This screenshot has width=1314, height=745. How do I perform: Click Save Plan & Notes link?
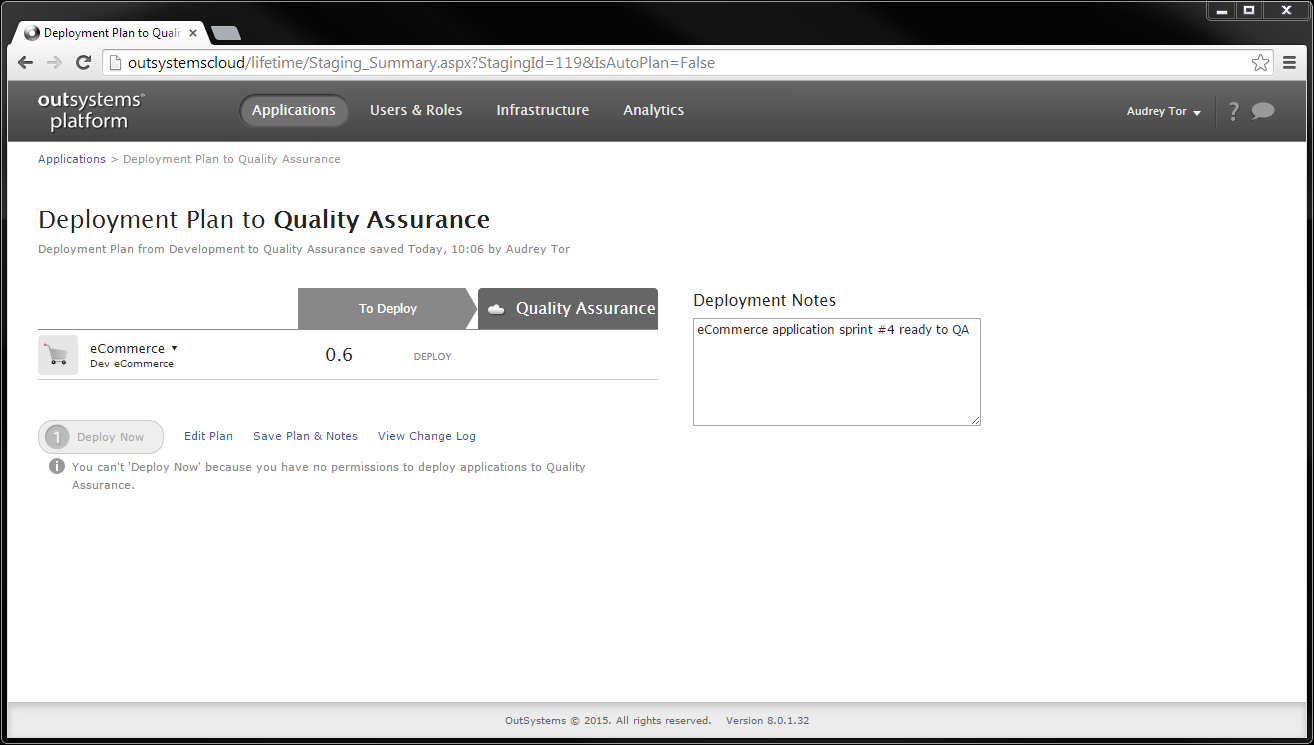305,436
